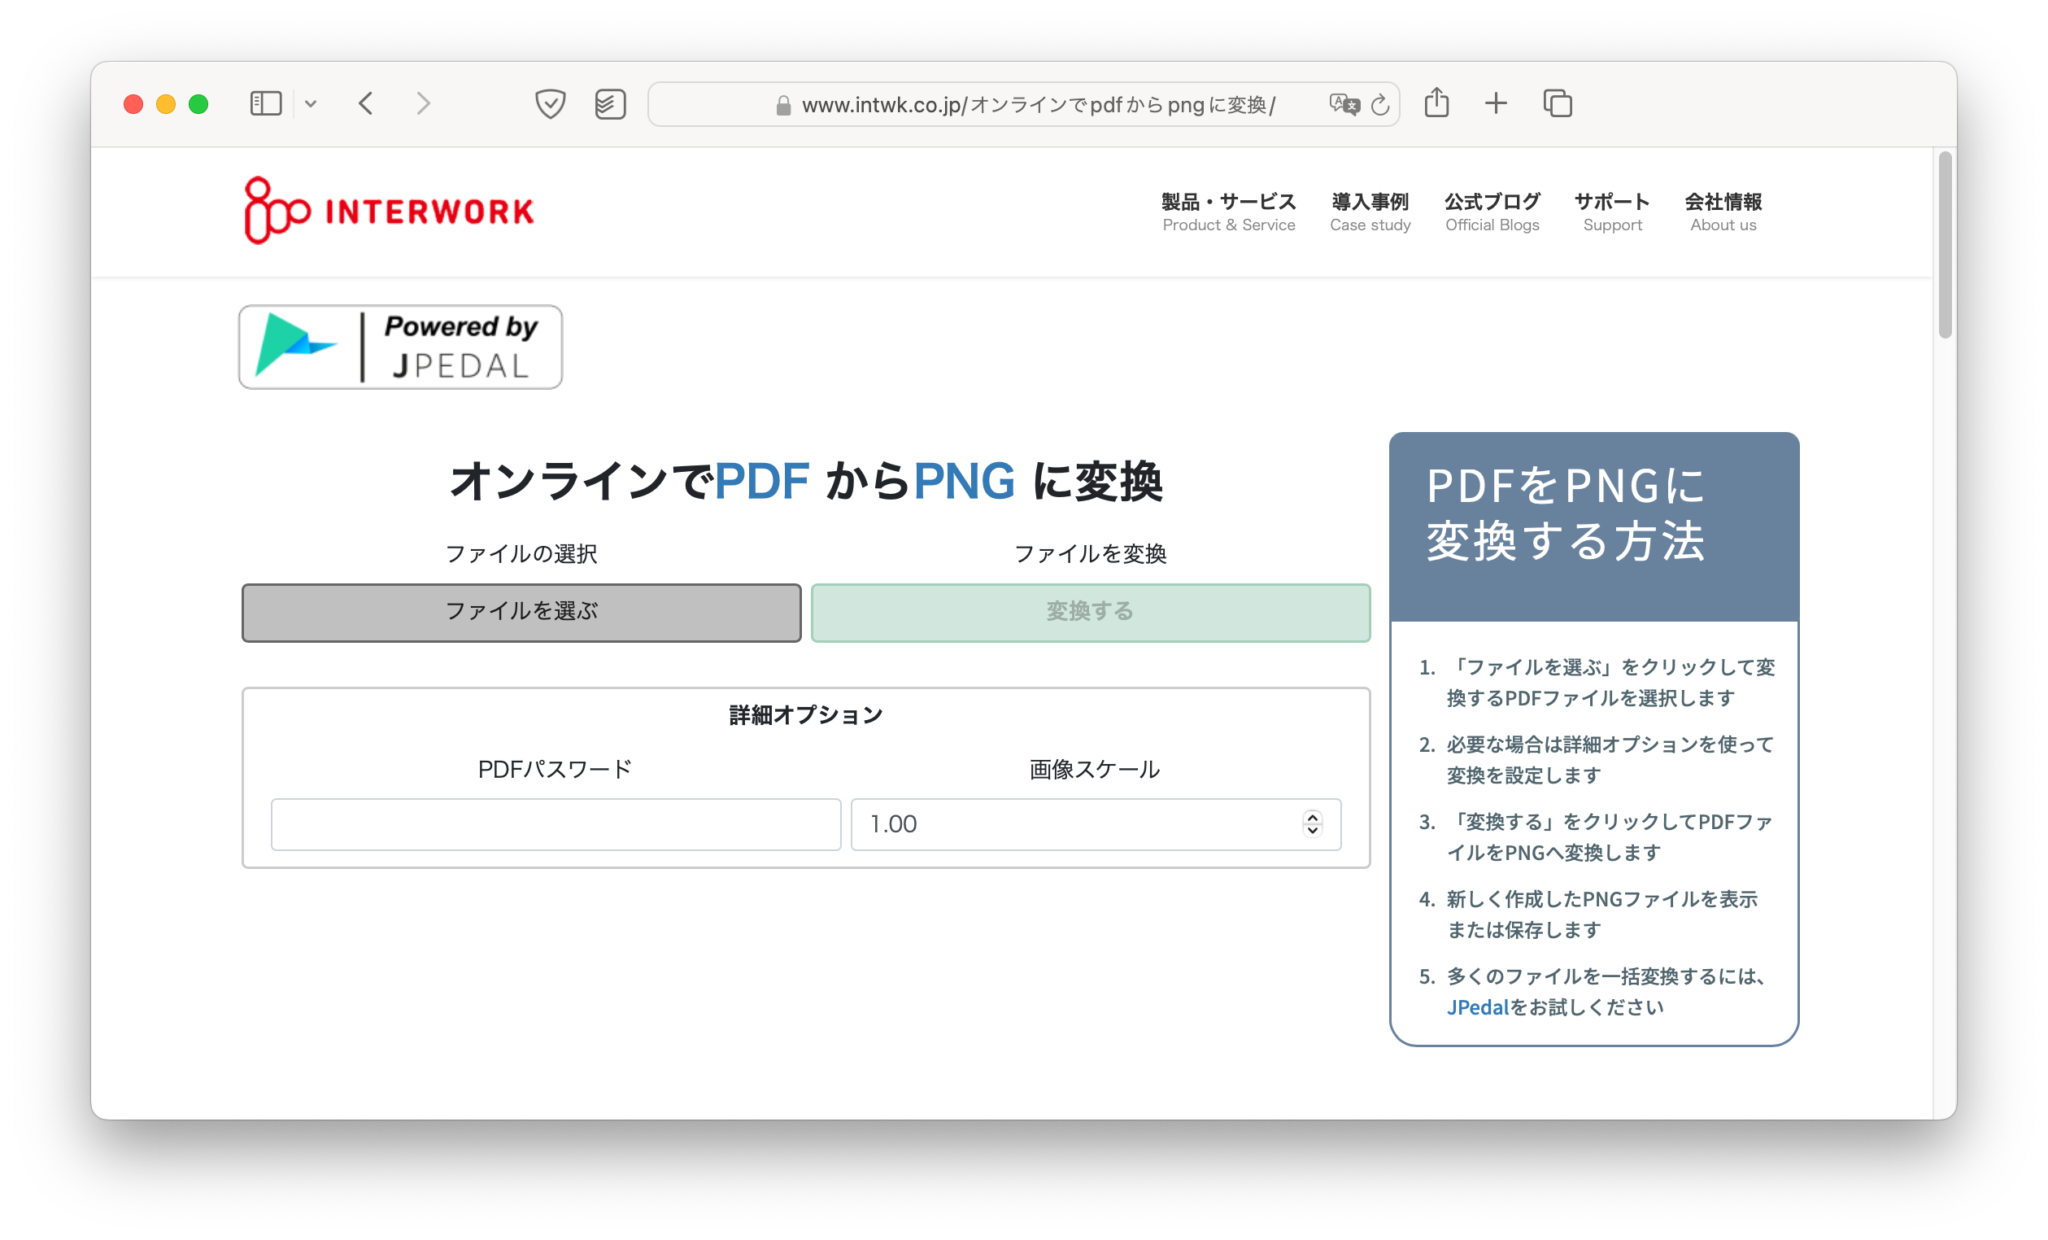Open the Share sheet icon
Image resolution: width=2048 pixels, height=1240 pixels.
click(1436, 103)
